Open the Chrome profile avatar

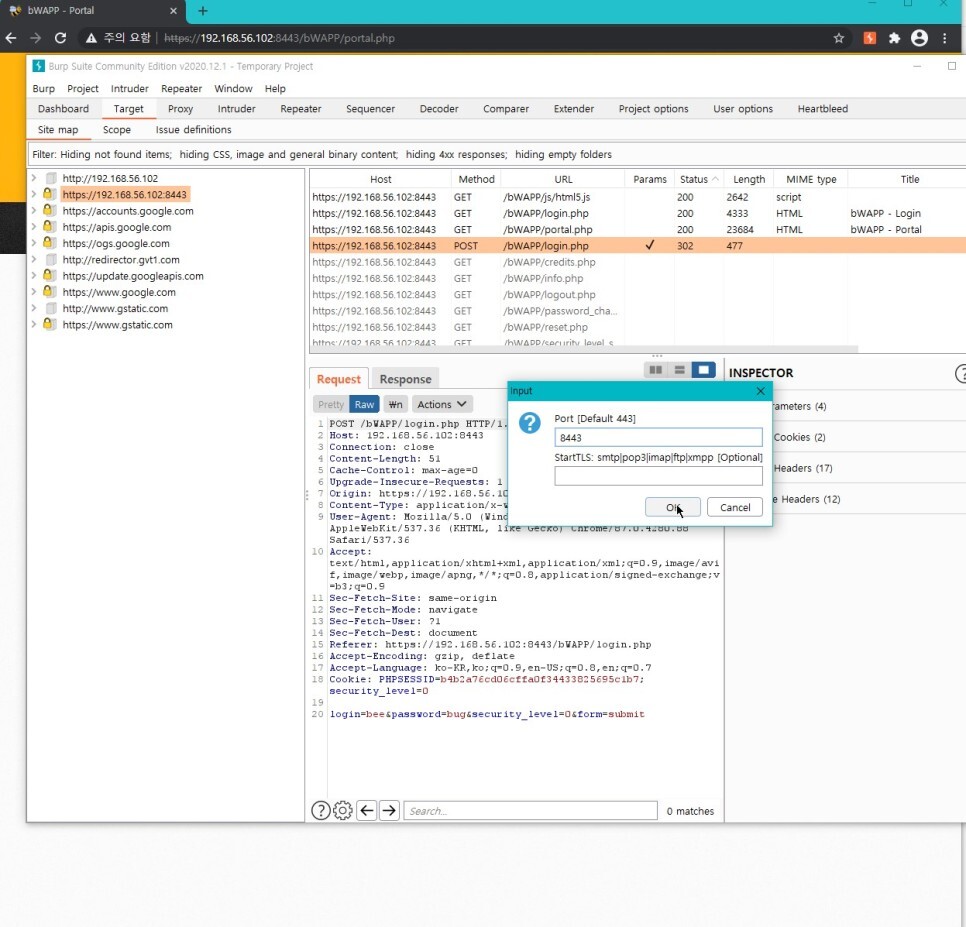919,38
